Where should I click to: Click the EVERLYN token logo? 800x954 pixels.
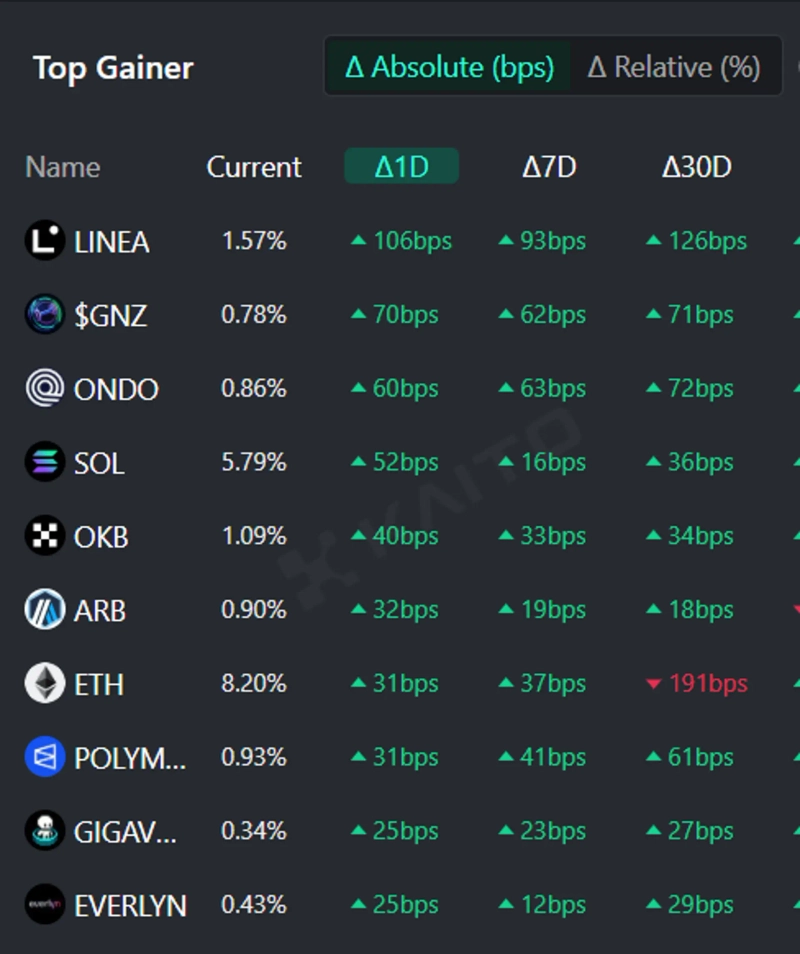(x=45, y=905)
